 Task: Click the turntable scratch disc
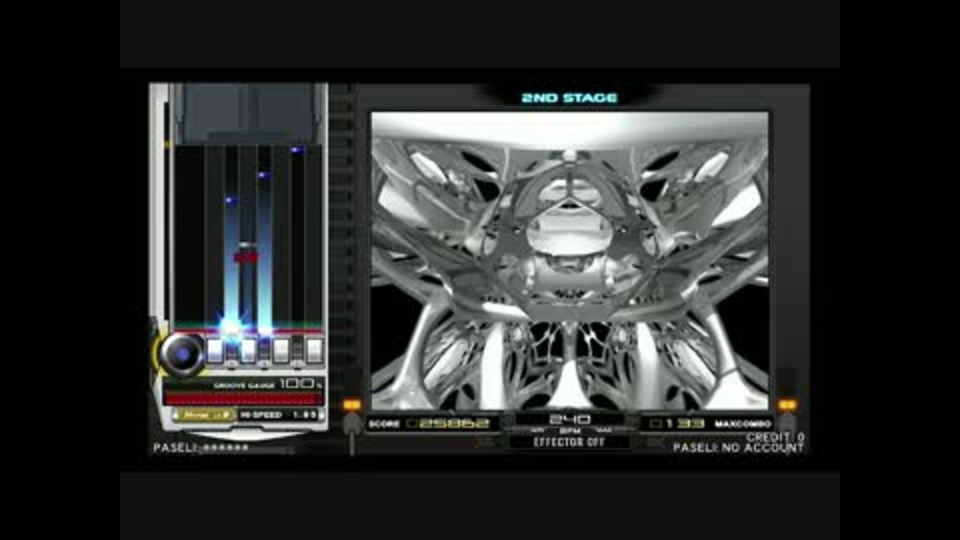click(x=182, y=354)
